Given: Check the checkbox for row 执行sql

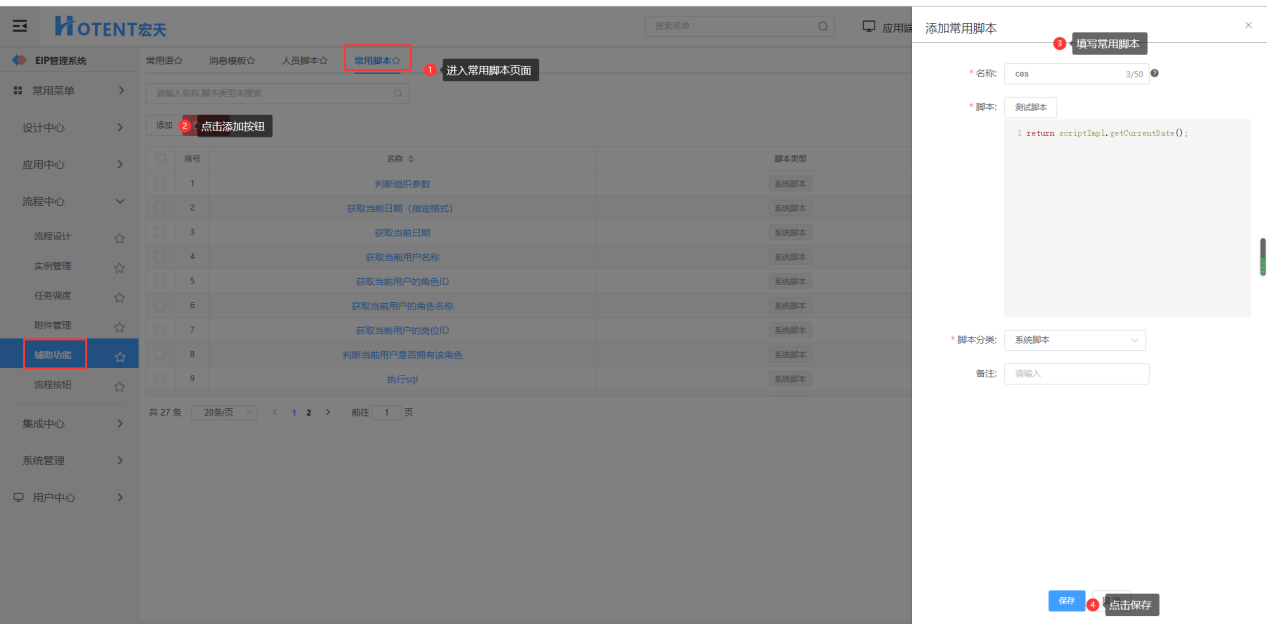Looking at the screenshot, I should tap(160, 379).
